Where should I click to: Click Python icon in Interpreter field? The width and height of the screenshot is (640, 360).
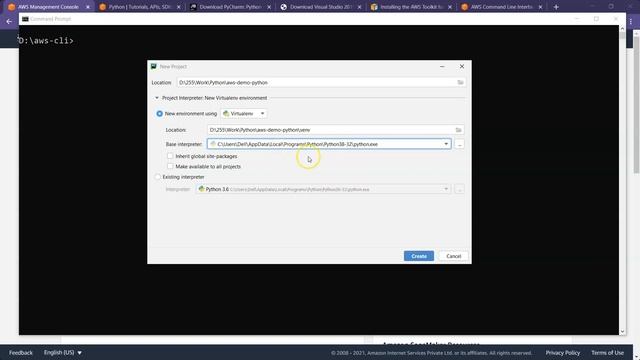tap(201, 189)
